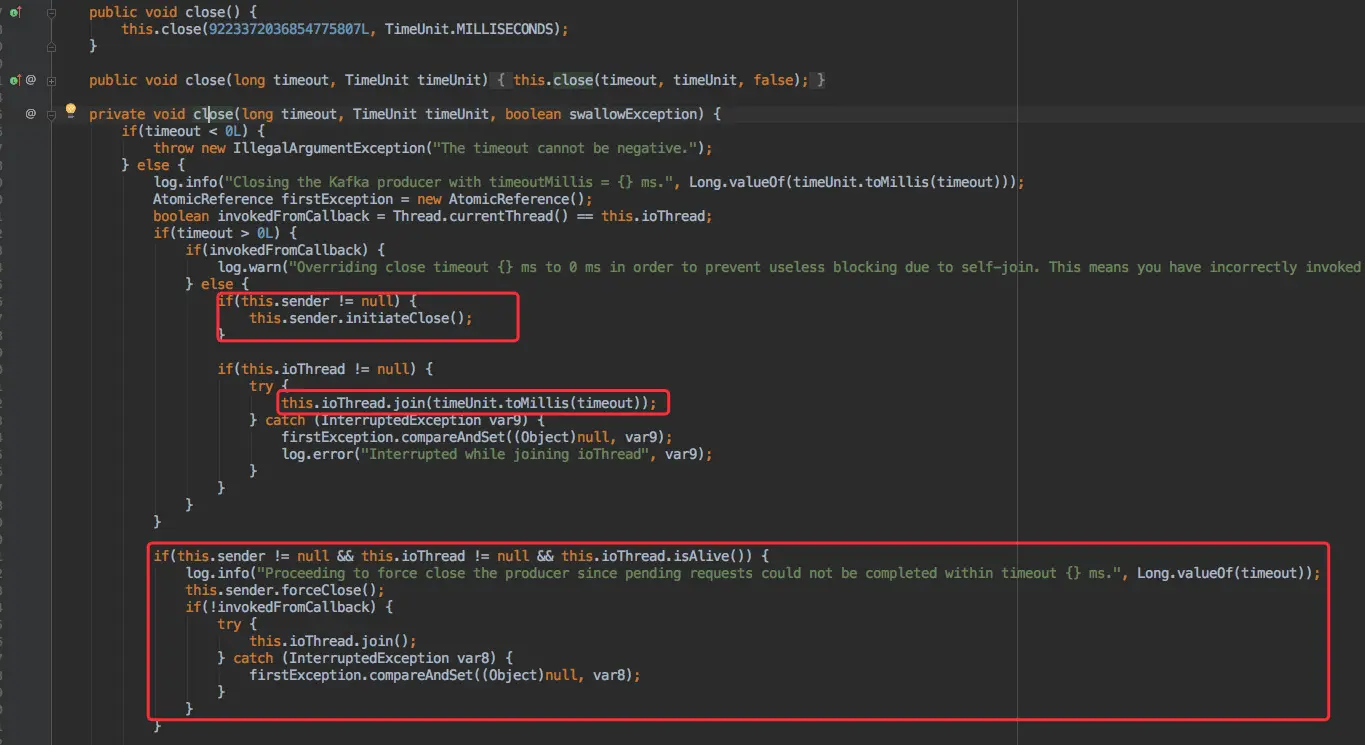Collapse the private void close method fold
The image size is (1365, 745).
(x=51, y=114)
